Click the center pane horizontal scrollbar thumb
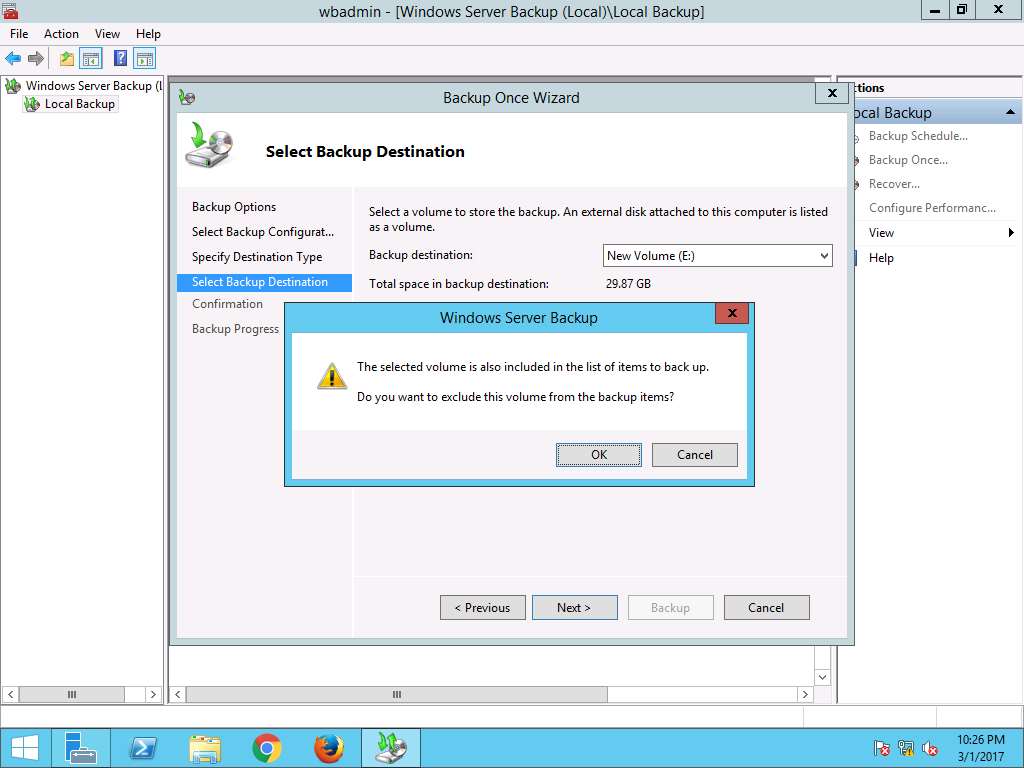Image resolution: width=1024 pixels, height=768 pixels. [396, 694]
